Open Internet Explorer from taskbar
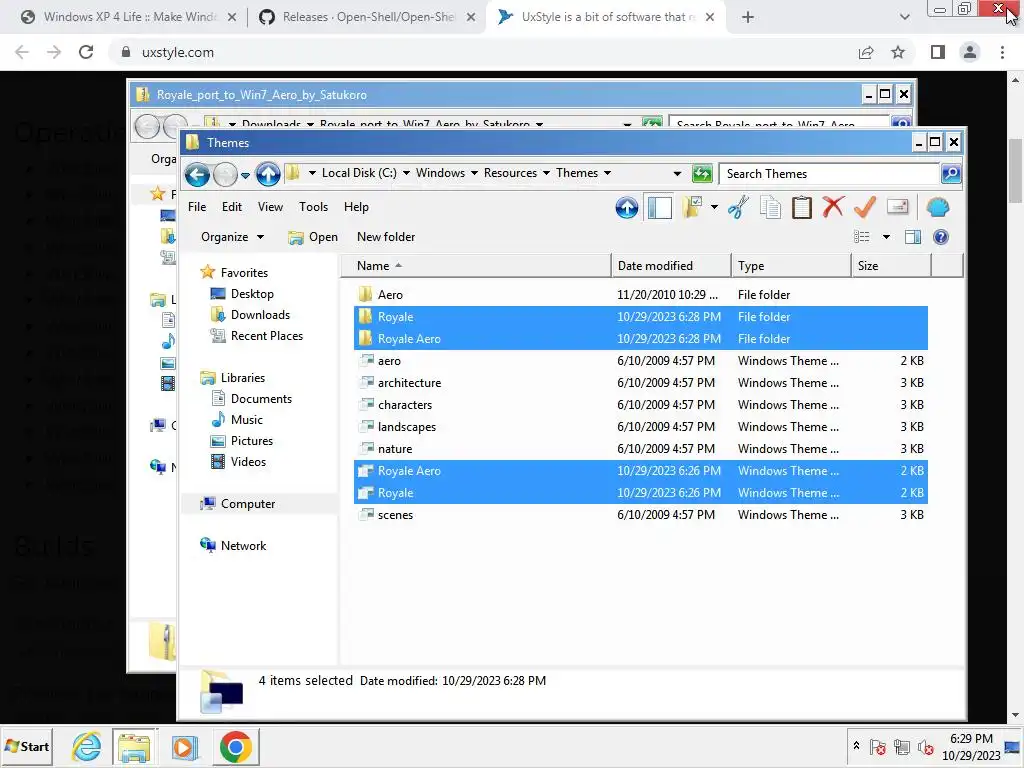Image resolution: width=1024 pixels, height=768 pixels. pyautogui.click(x=87, y=746)
